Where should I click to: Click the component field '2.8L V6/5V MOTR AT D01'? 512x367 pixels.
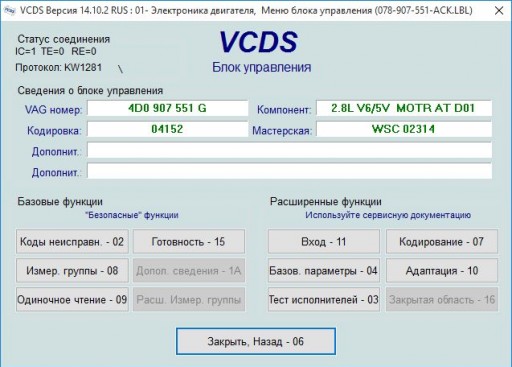pyautogui.click(x=404, y=108)
